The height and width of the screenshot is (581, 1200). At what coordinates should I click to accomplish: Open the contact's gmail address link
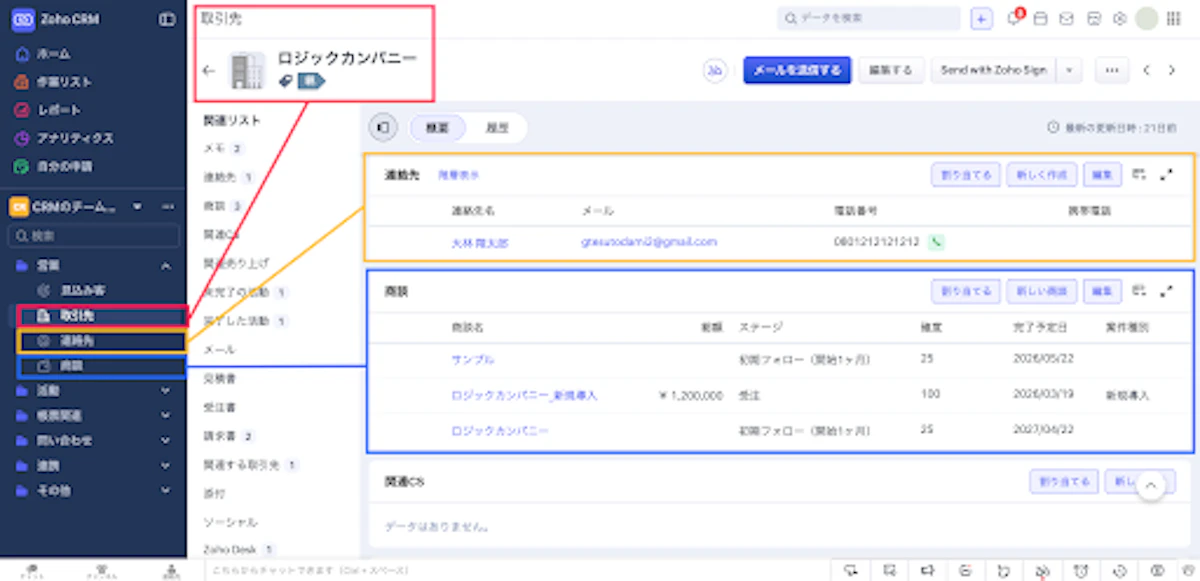[x=648, y=241]
